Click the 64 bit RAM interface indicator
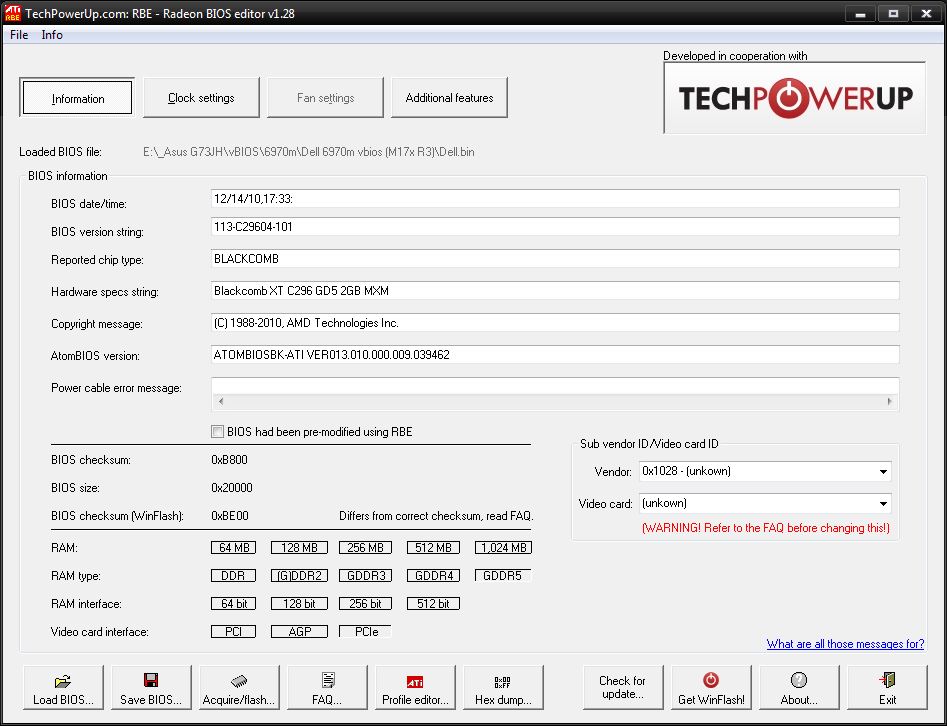This screenshot has width=947, height=726. [x=234, y=603]
